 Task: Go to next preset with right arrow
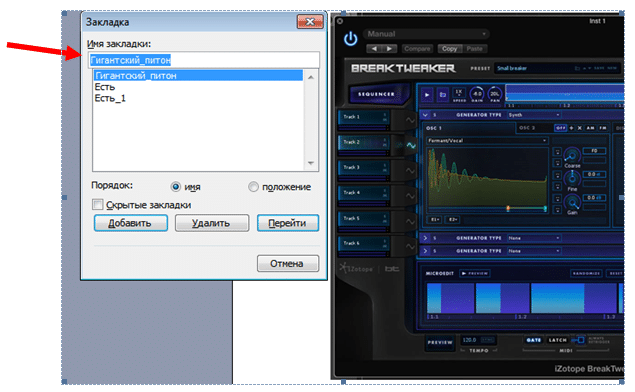389,49
